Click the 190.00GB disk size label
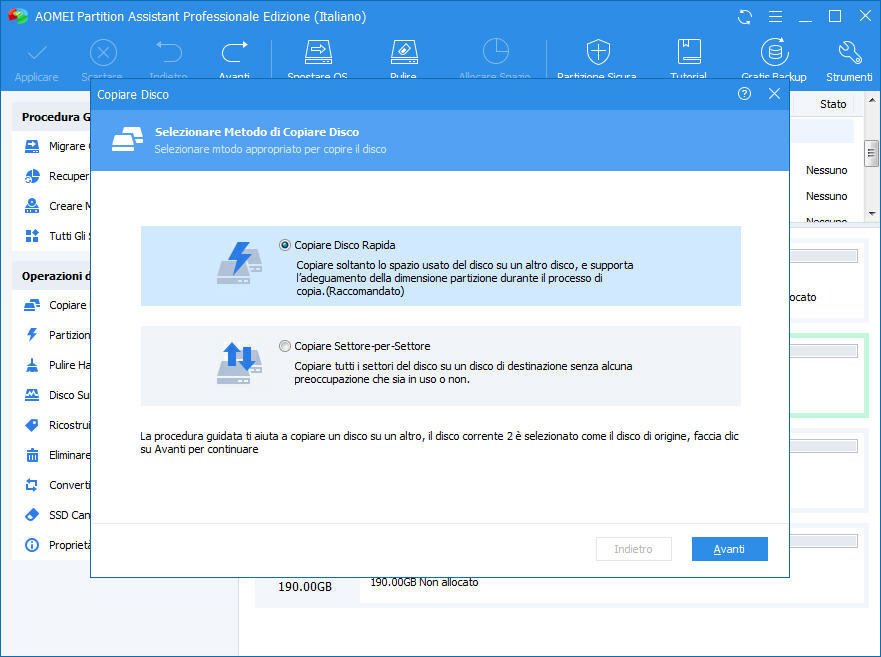The width and height of the screenshot is (881, 657). (305, 587)
